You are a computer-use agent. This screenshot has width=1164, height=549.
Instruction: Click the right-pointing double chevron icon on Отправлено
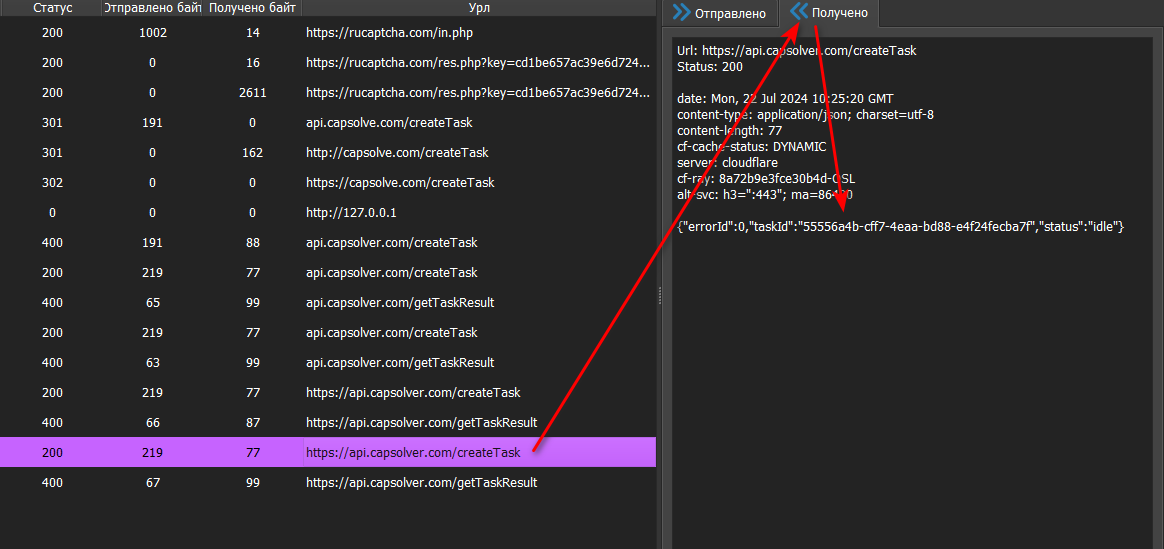(681, 13)
